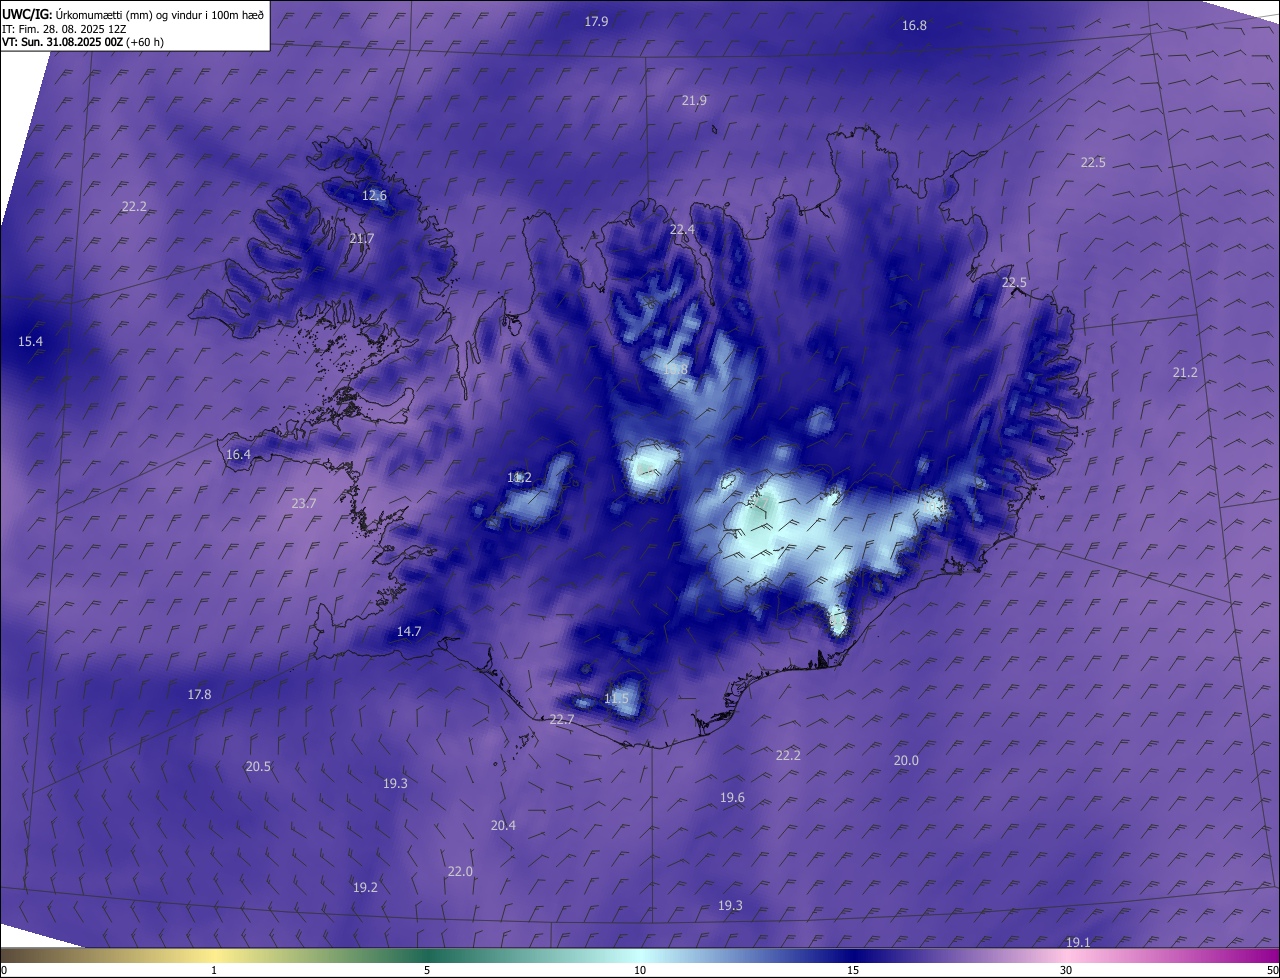Click the 10.8 value in northern highlands
The height and width of the screenshot is (978, 1280).
pos(675,370)
